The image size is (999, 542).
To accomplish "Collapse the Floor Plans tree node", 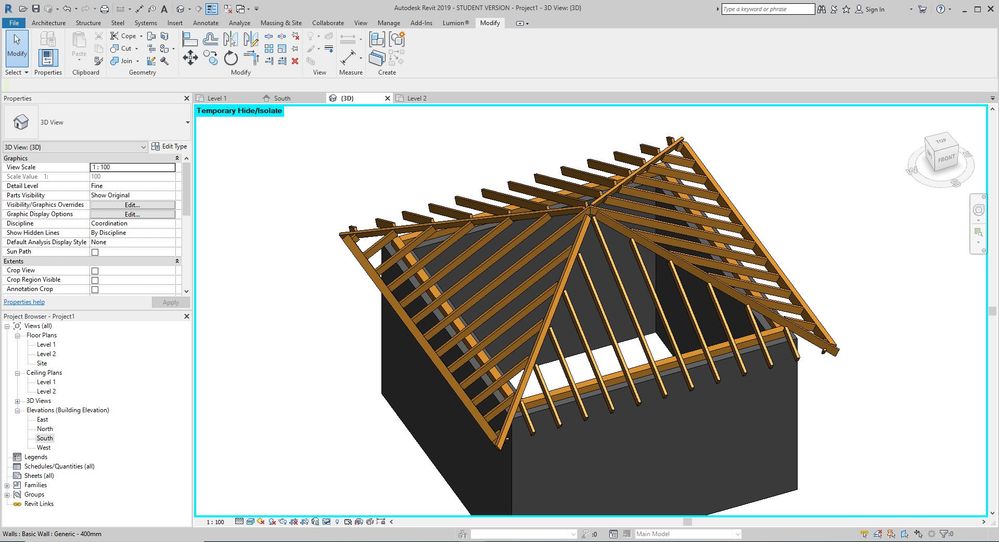I will click(x=18, y=335).
